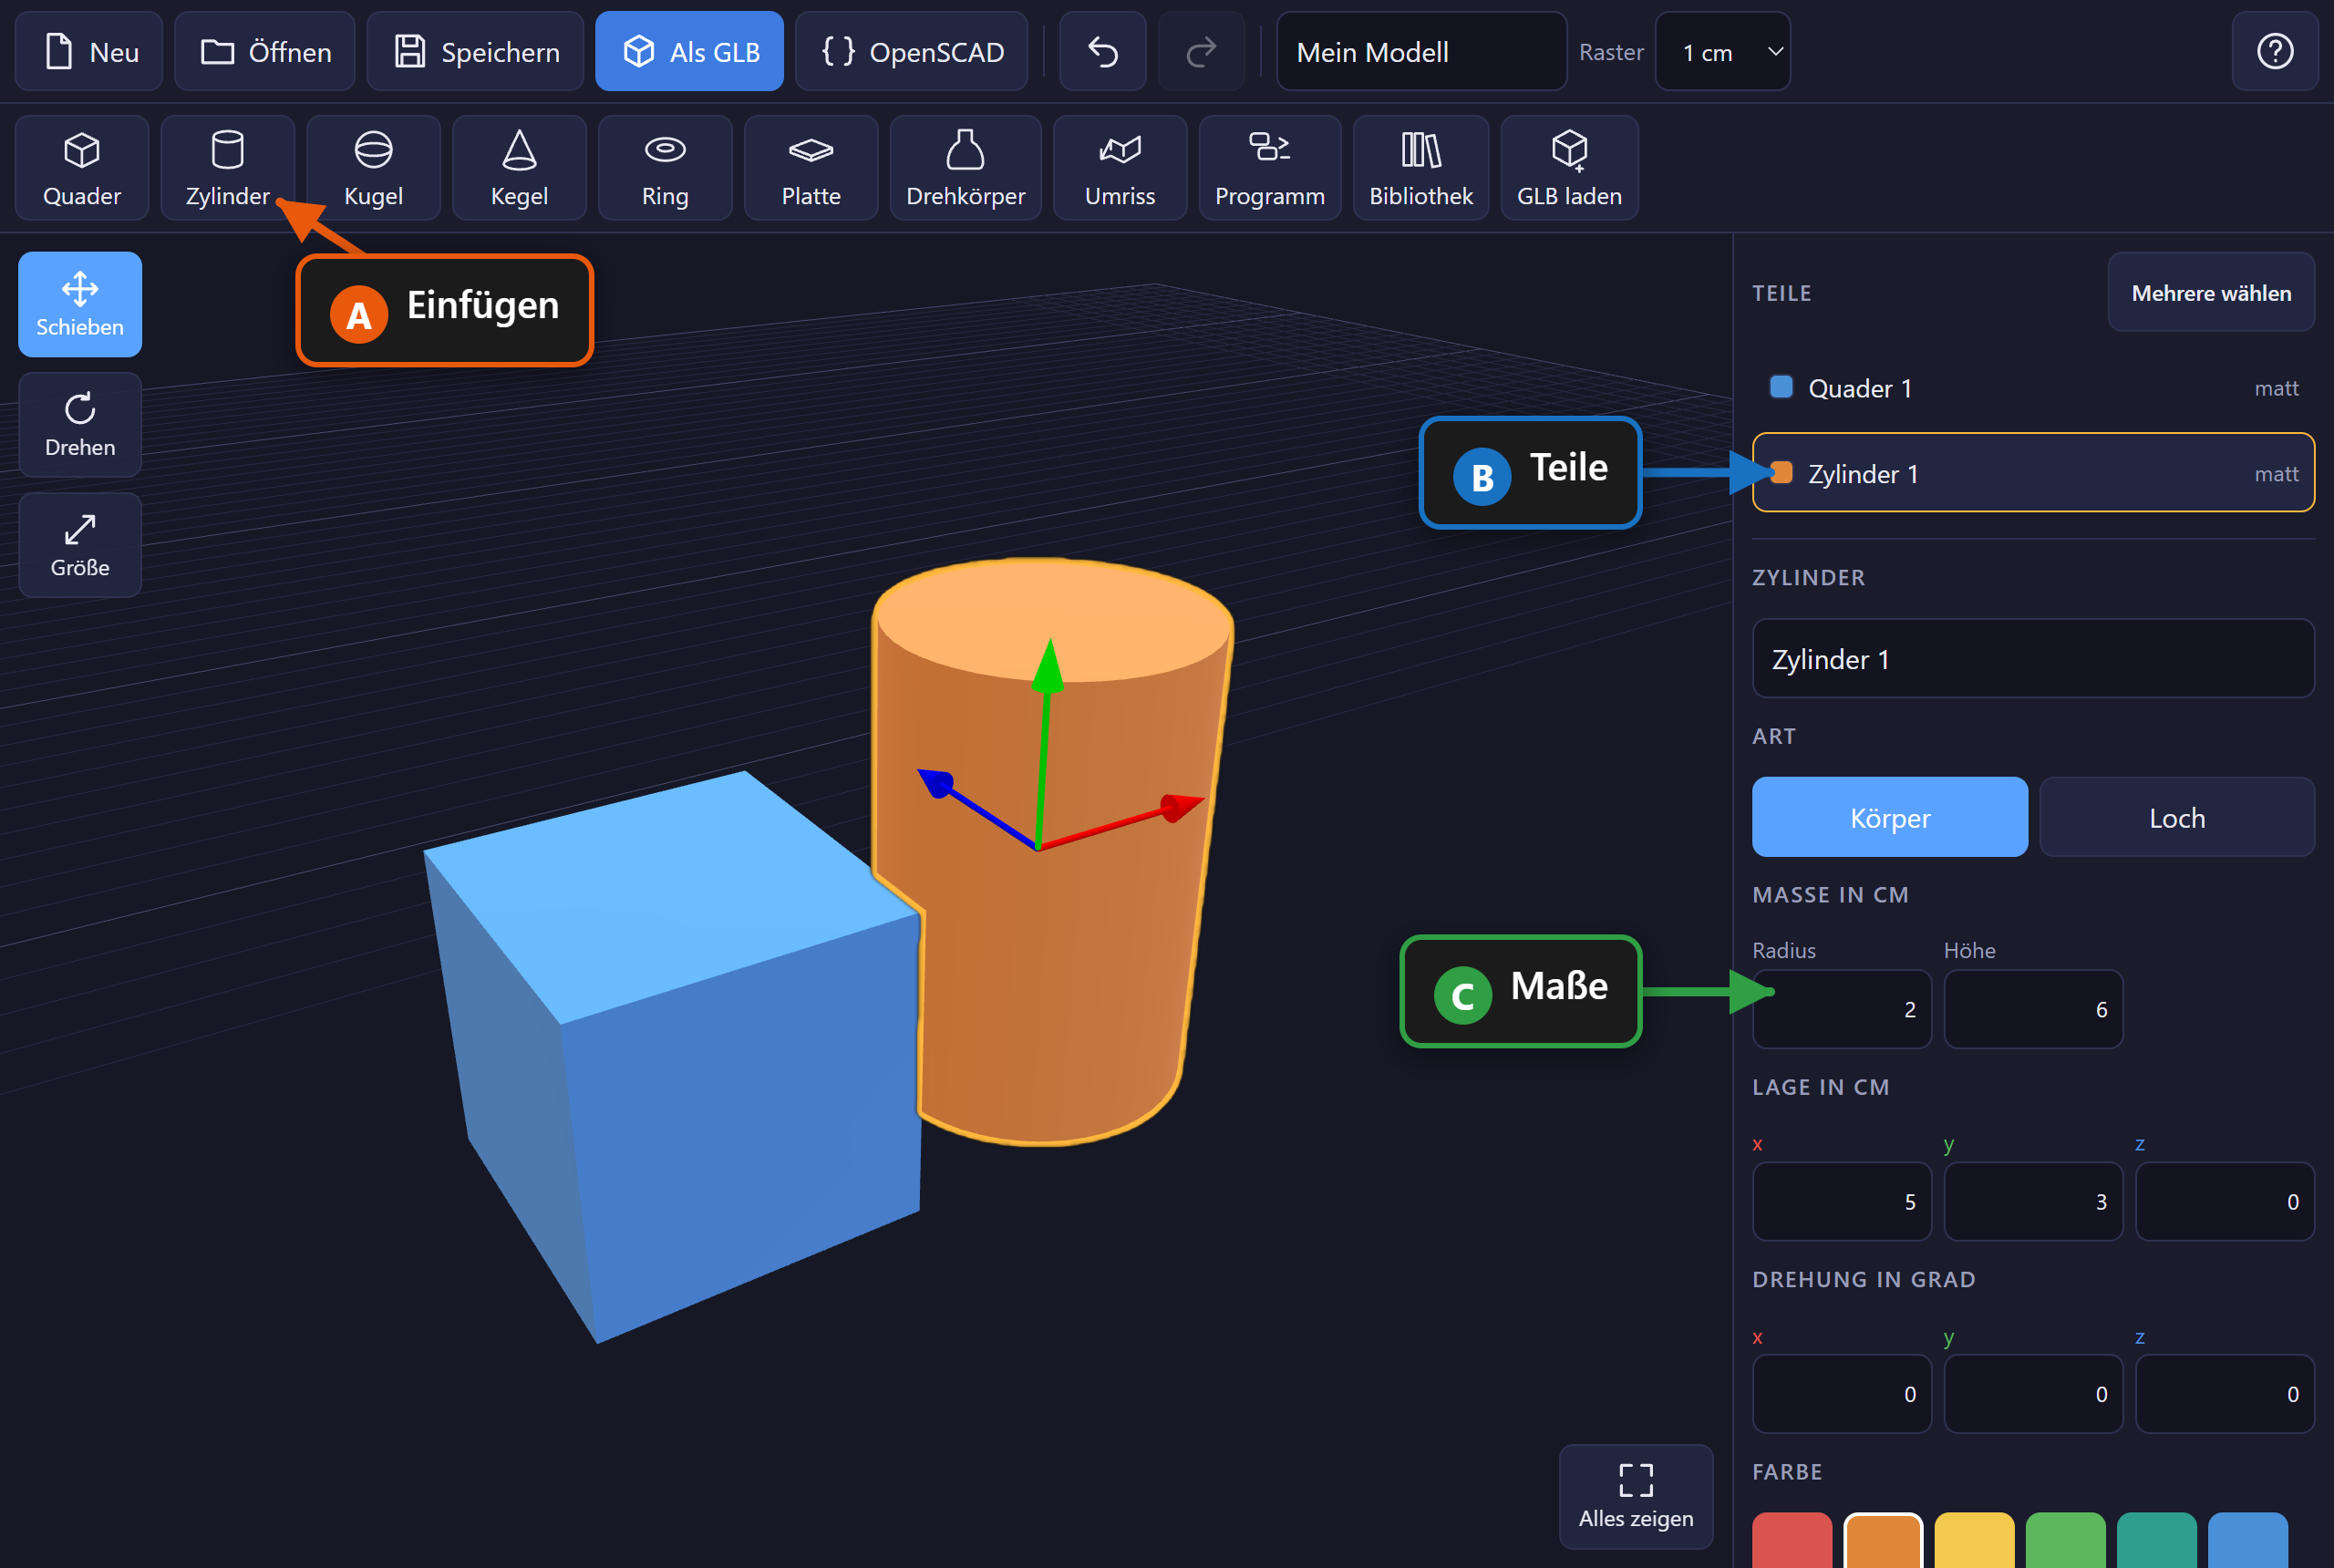The image size is (2334, 1568).
Task: Pick the teal color swatch
Action: point(2156,1540)
